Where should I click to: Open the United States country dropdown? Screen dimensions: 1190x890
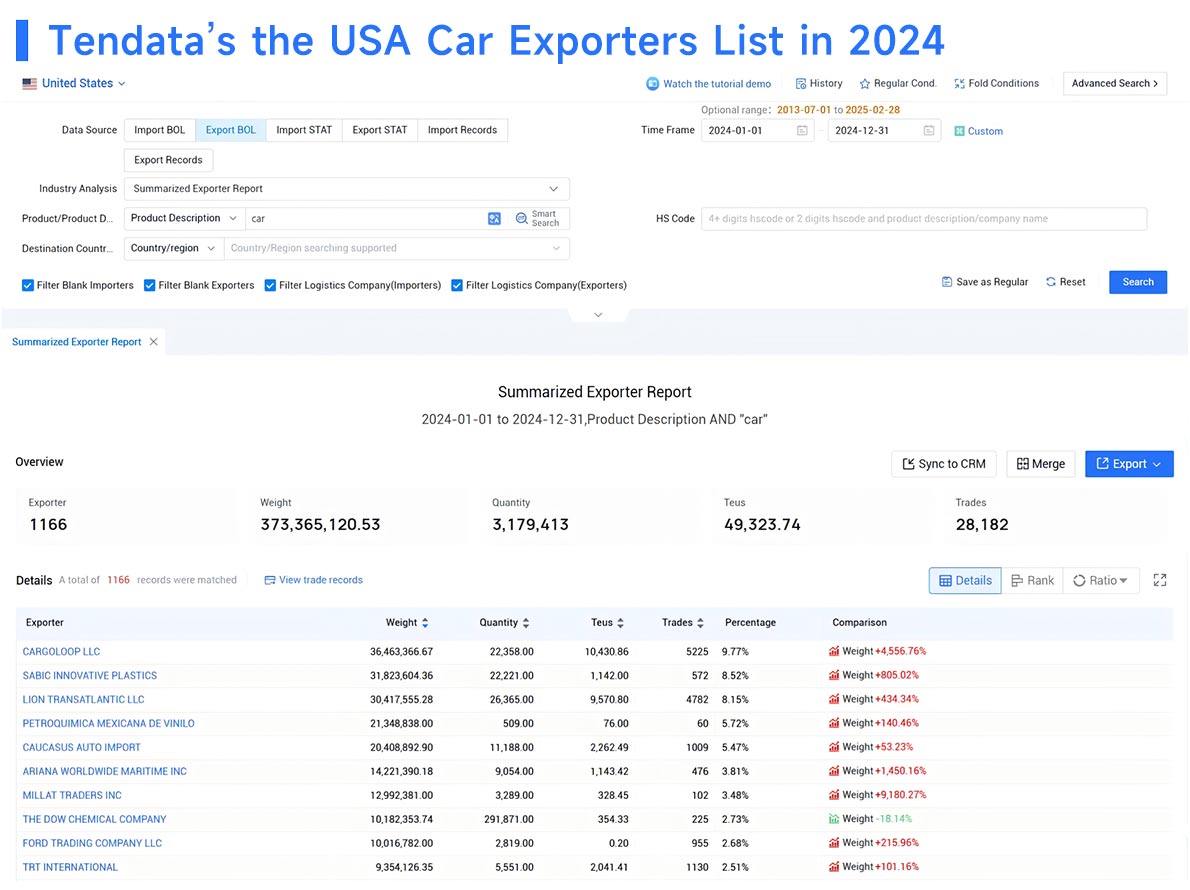[x=74, y=83]
